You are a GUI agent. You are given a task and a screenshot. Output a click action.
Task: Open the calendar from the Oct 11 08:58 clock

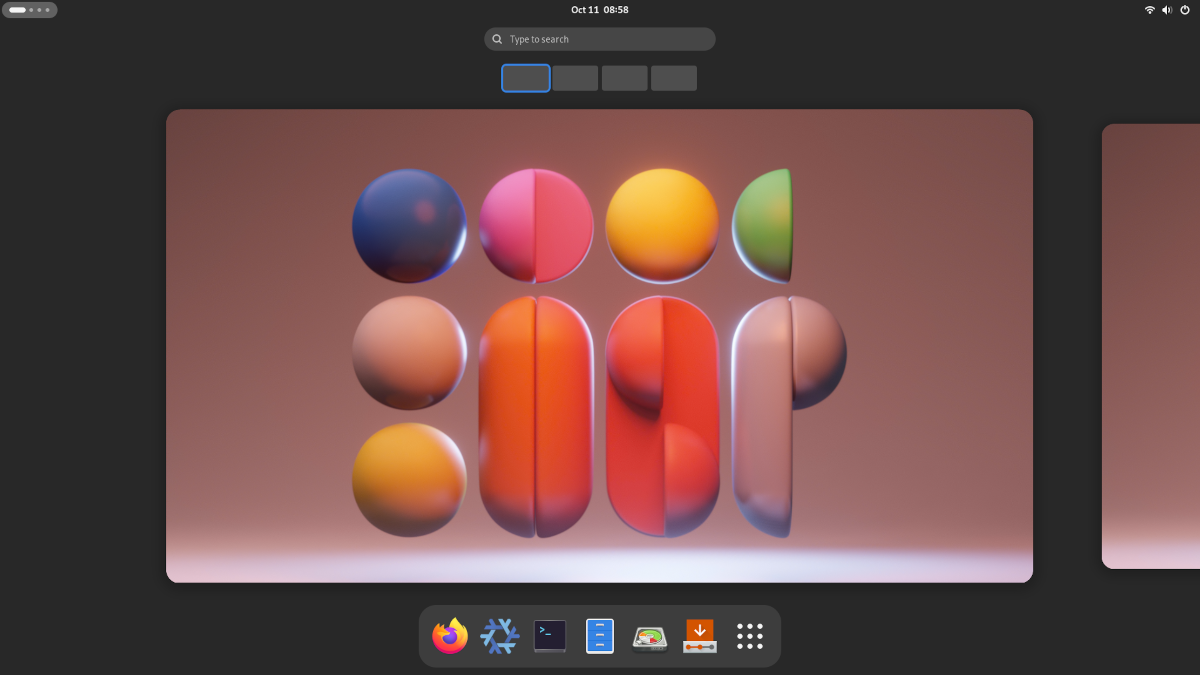[600, 10]
